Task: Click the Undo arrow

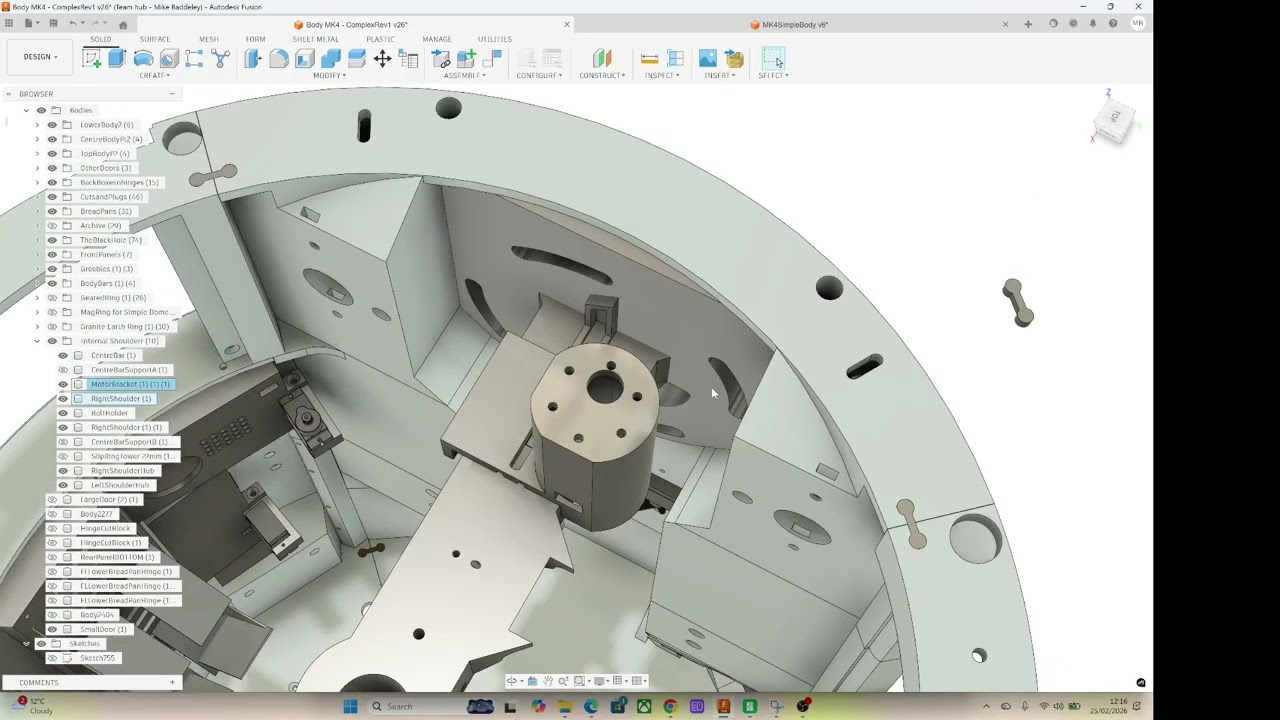Action: (x=73, y=23)
